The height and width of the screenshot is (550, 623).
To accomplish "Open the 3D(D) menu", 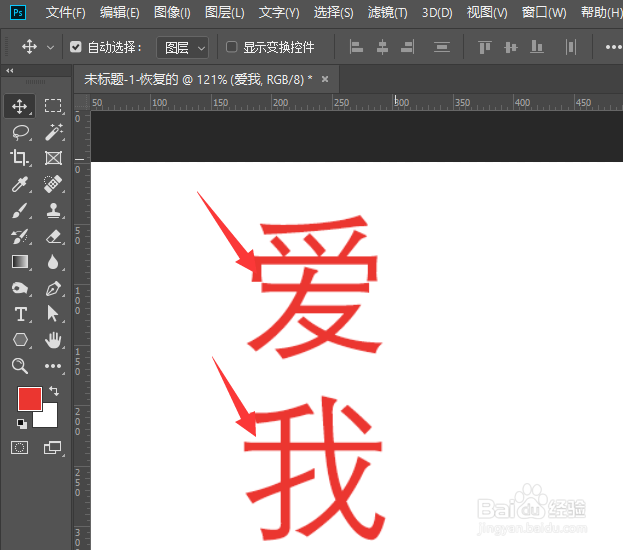I will tap(437, 13).
